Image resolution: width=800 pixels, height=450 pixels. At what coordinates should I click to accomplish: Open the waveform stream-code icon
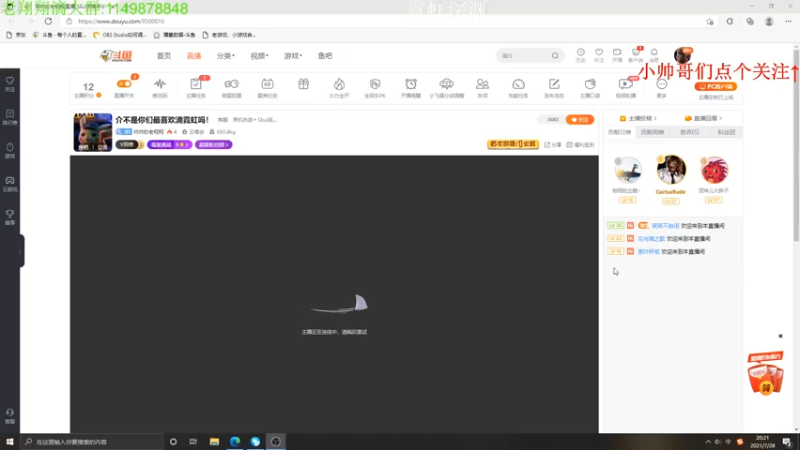point(160,84)
